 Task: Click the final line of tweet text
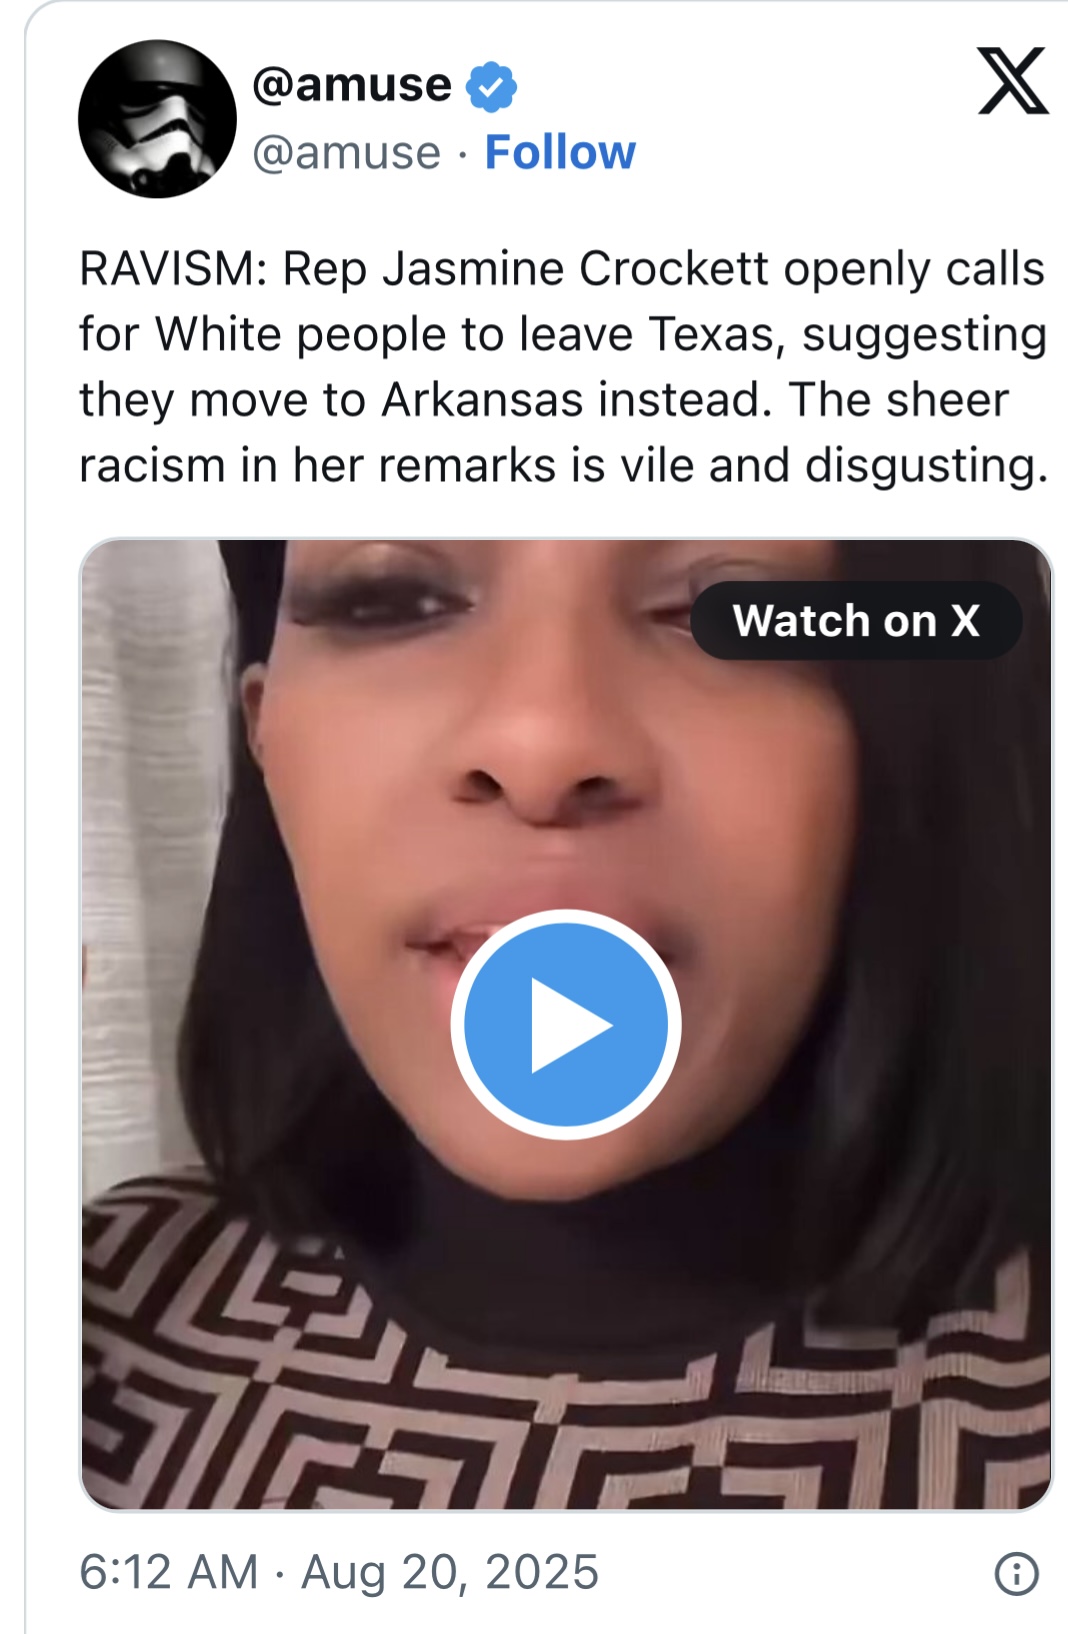(564, 466)
